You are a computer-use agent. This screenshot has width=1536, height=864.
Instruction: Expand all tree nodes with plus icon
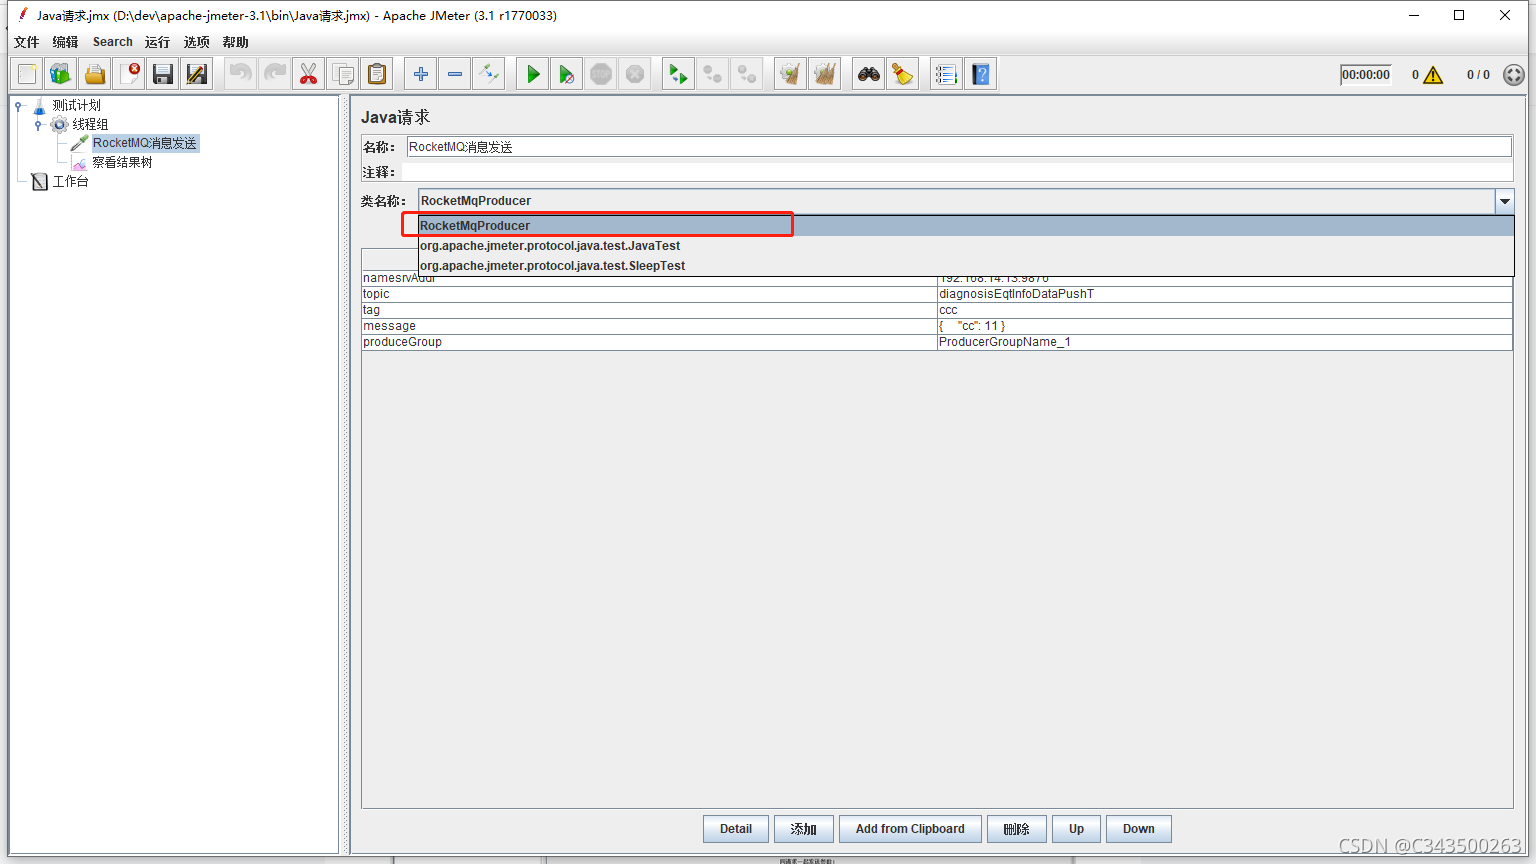[x=421, y=74]
